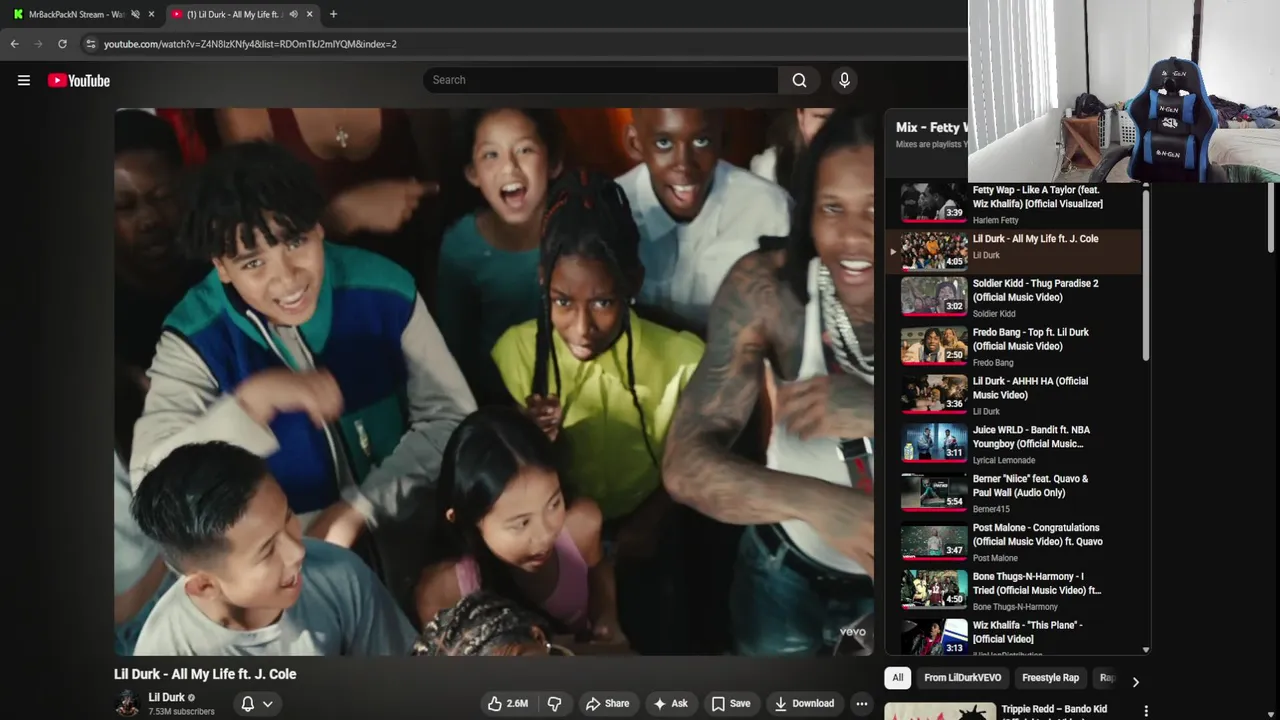1280x720 pixels.
Task: Open Lil Durk channel avatar
Action: click(127, 704)
